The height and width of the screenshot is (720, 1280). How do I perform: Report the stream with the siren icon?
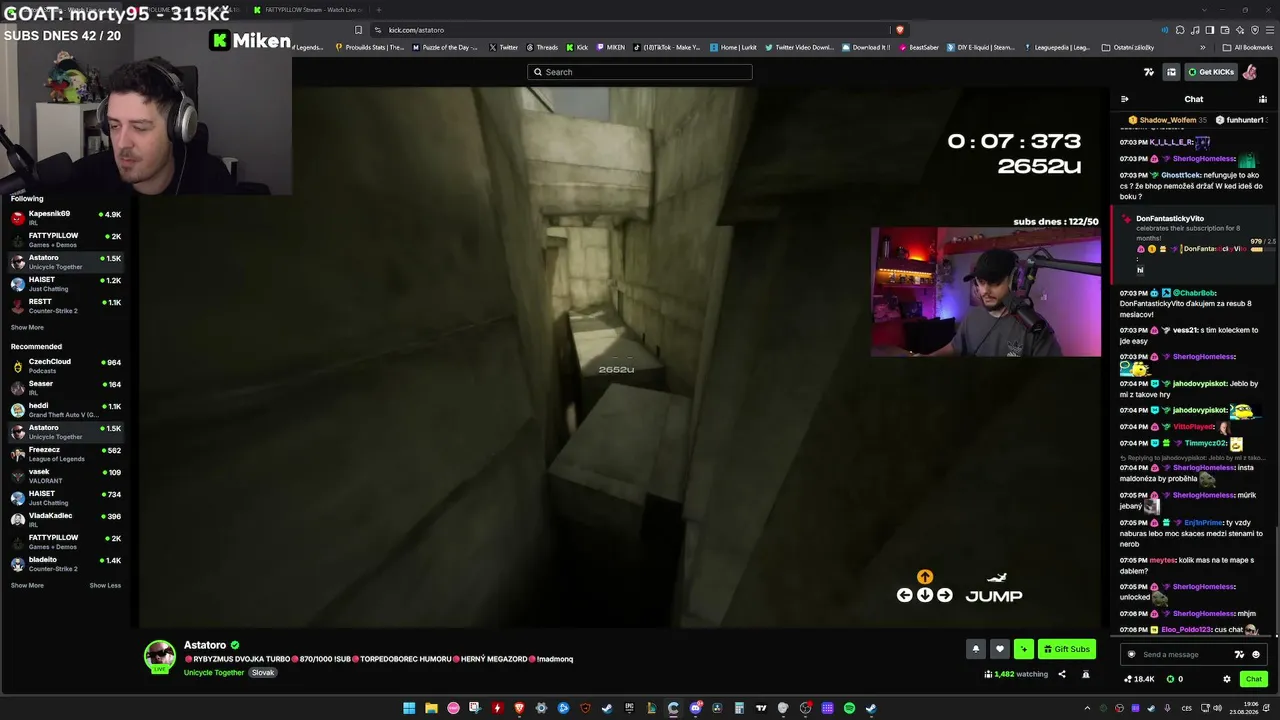tap(1085, 674)
